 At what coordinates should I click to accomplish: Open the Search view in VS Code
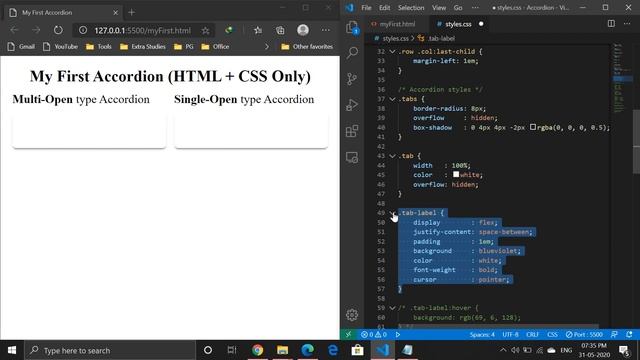[x=352, y=52]
